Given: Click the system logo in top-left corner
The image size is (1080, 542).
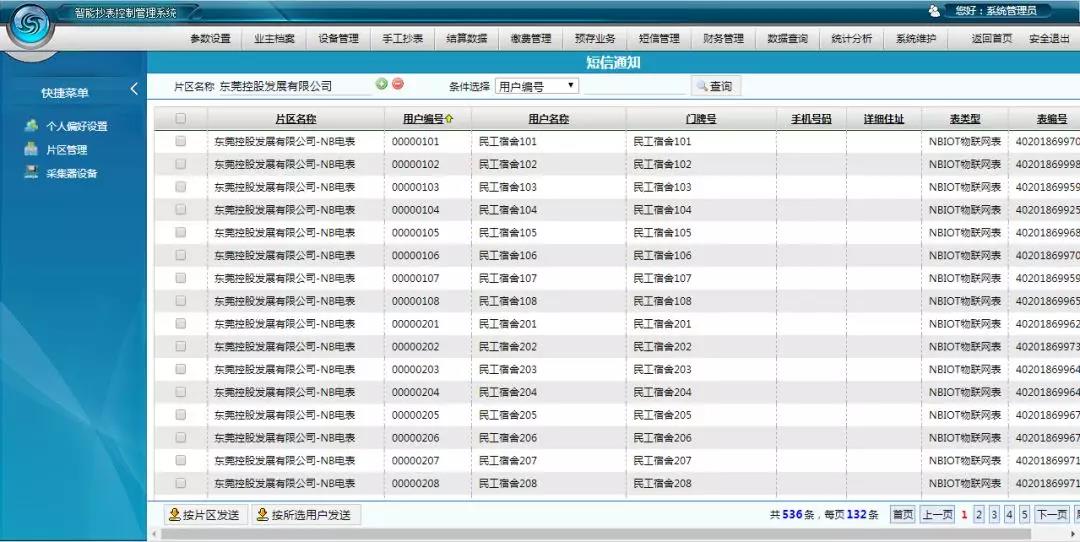Looking at the screenshot, I should point(30,26).
